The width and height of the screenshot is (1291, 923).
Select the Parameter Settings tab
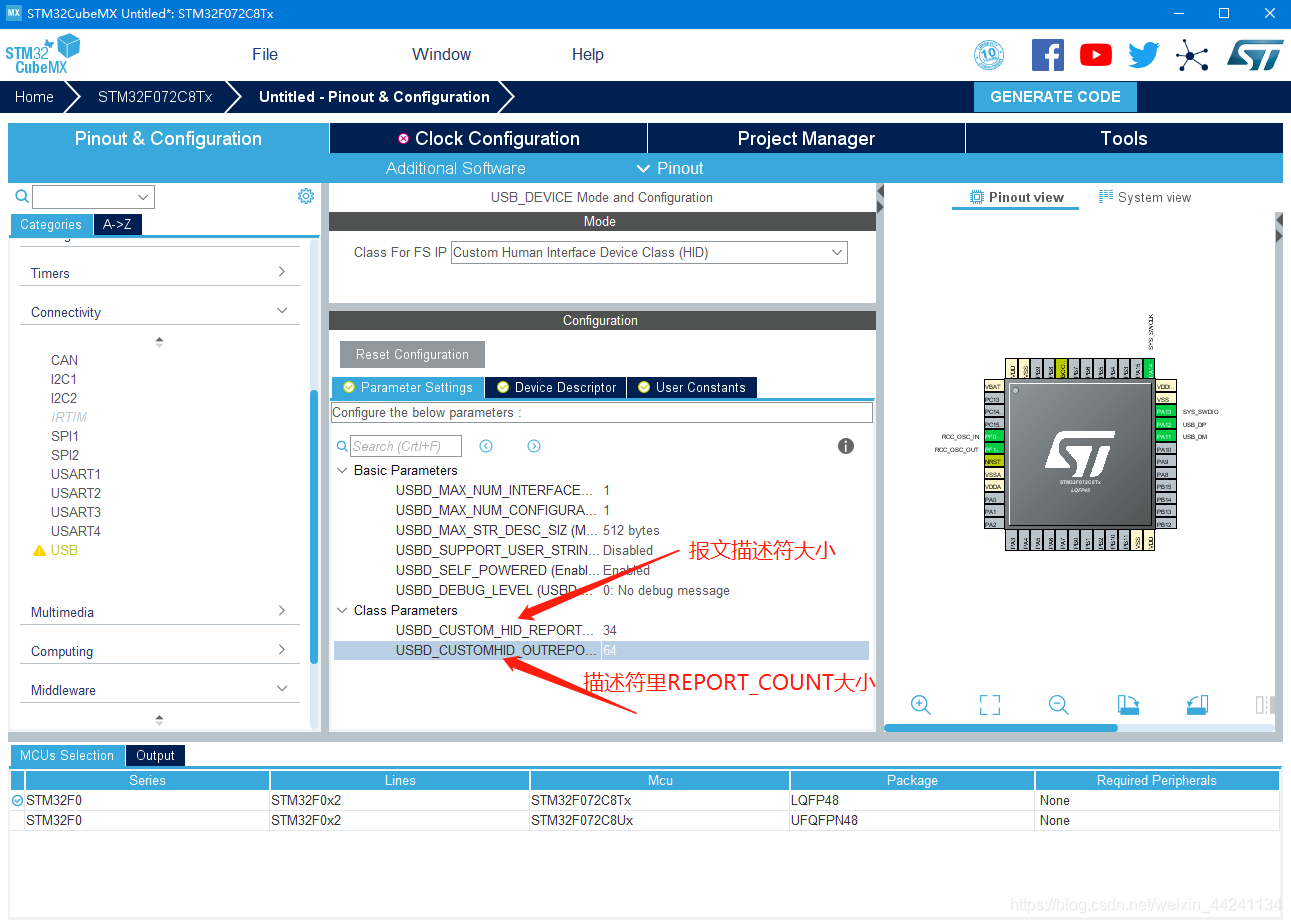click(x=408, y=387)
